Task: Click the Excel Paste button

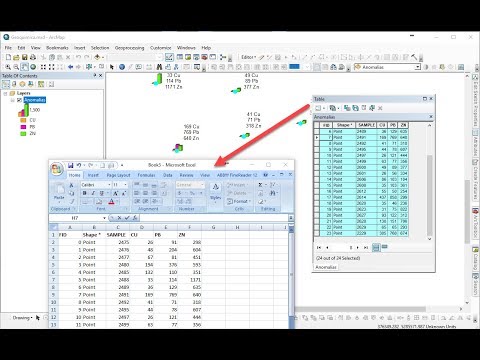Action: click(59, 193)
